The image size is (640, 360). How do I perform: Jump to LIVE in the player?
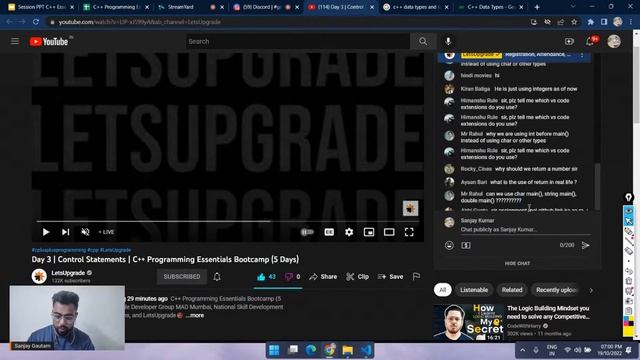pyautogui.click(x=106, y=232)
